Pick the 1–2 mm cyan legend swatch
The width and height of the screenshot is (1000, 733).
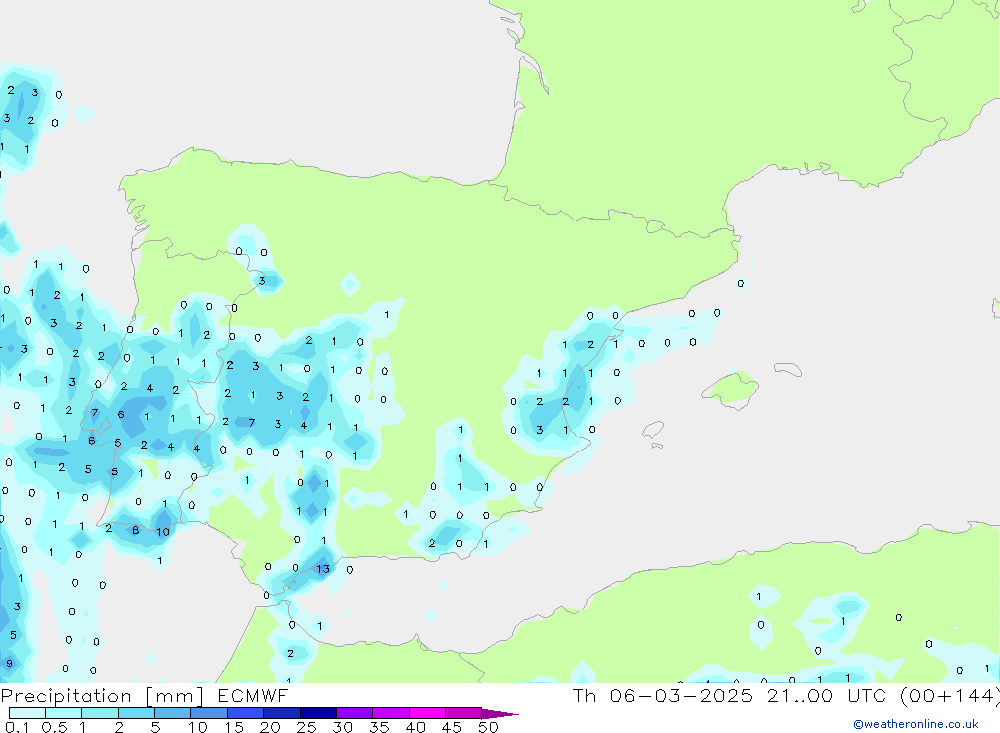[x=100, y=713]
